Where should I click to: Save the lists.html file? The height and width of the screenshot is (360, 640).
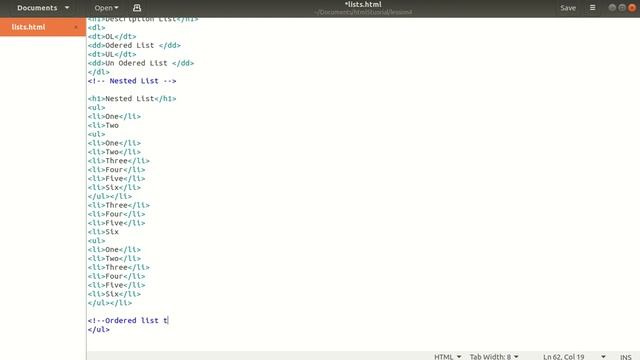click(568, 8)
